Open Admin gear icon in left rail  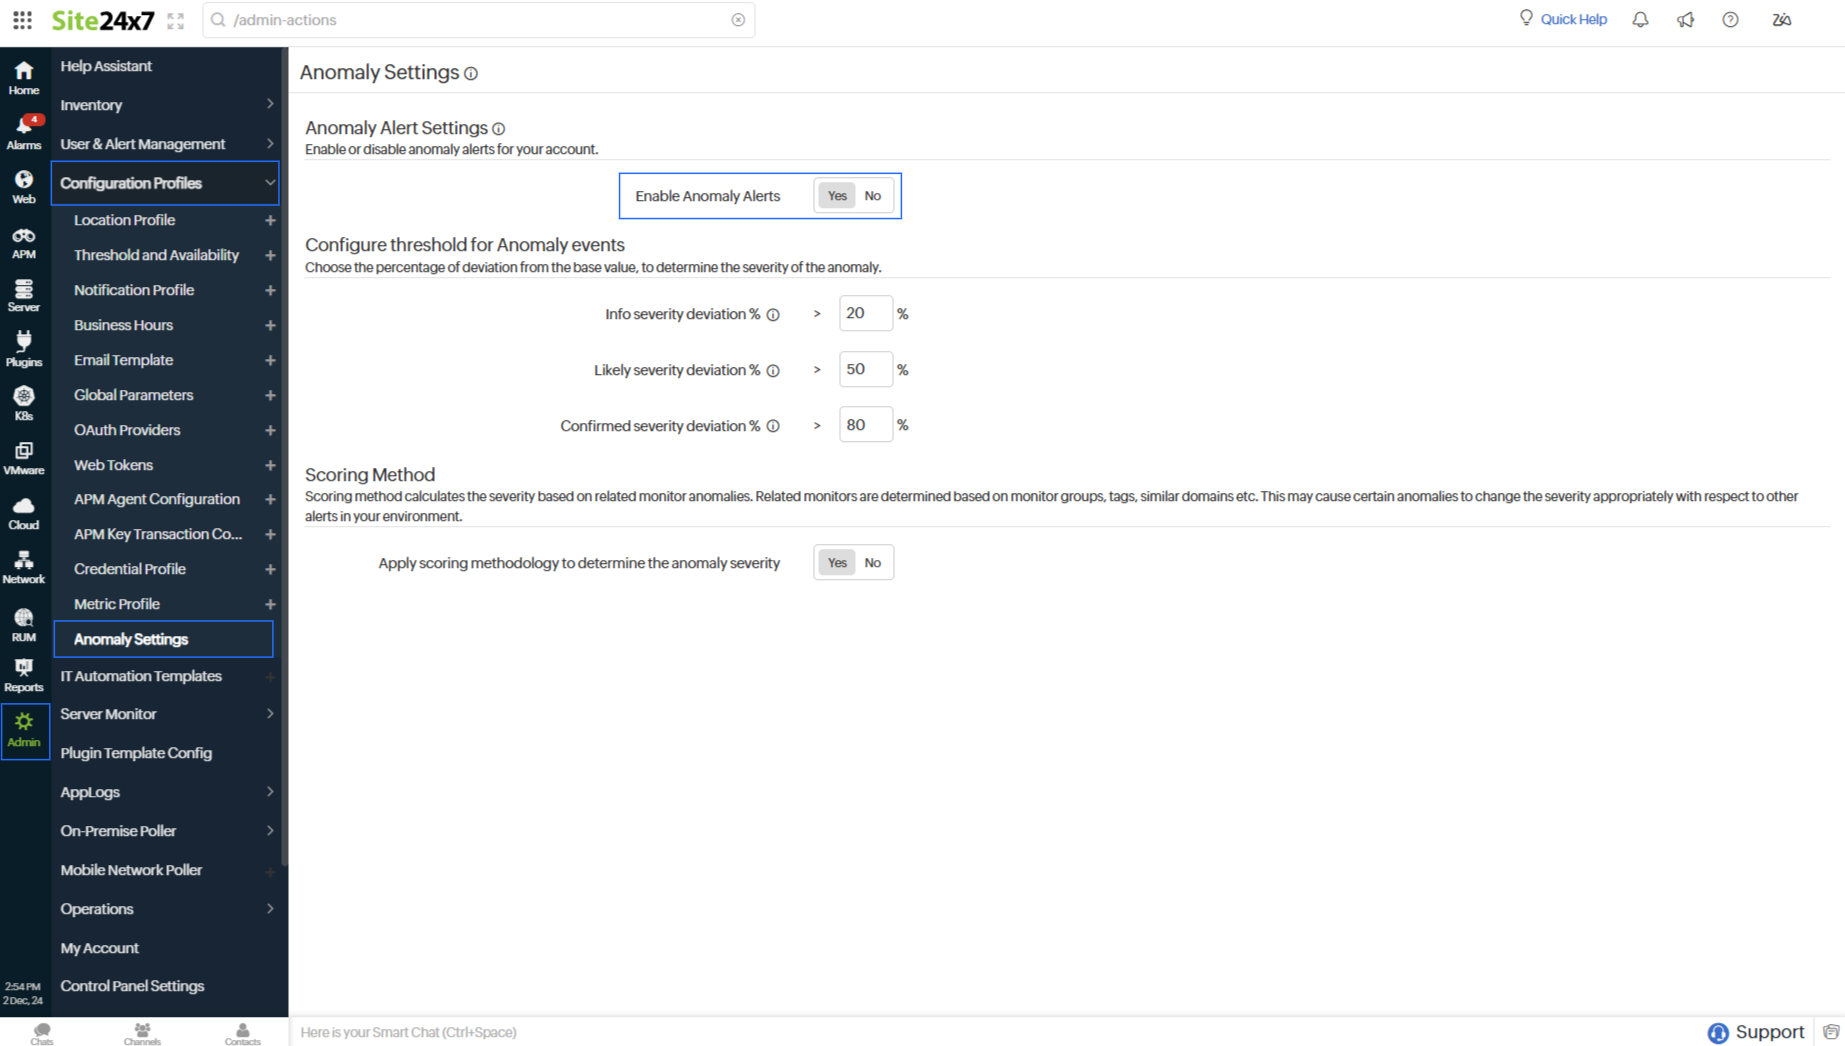(x=24, y=731)
